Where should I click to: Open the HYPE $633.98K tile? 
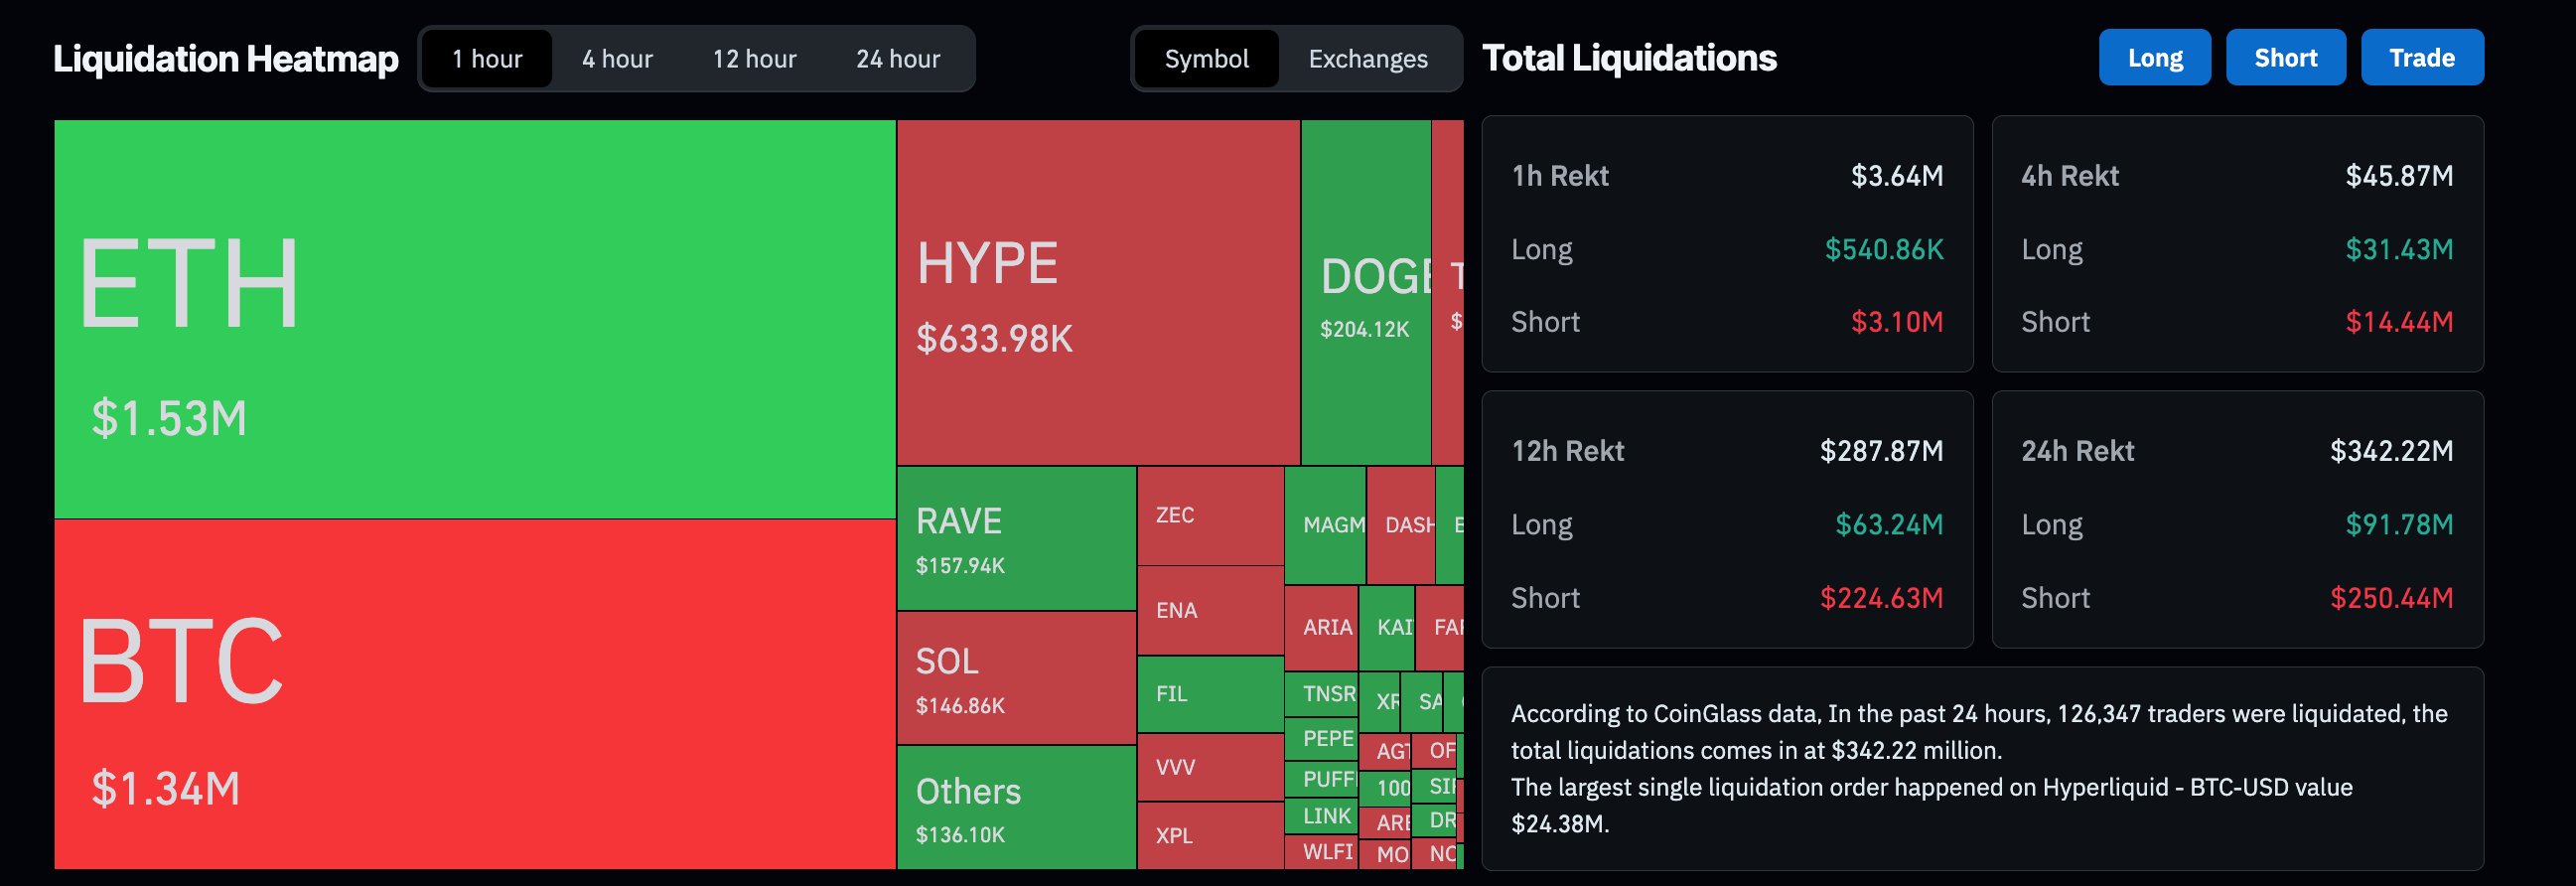point(1097,292)
